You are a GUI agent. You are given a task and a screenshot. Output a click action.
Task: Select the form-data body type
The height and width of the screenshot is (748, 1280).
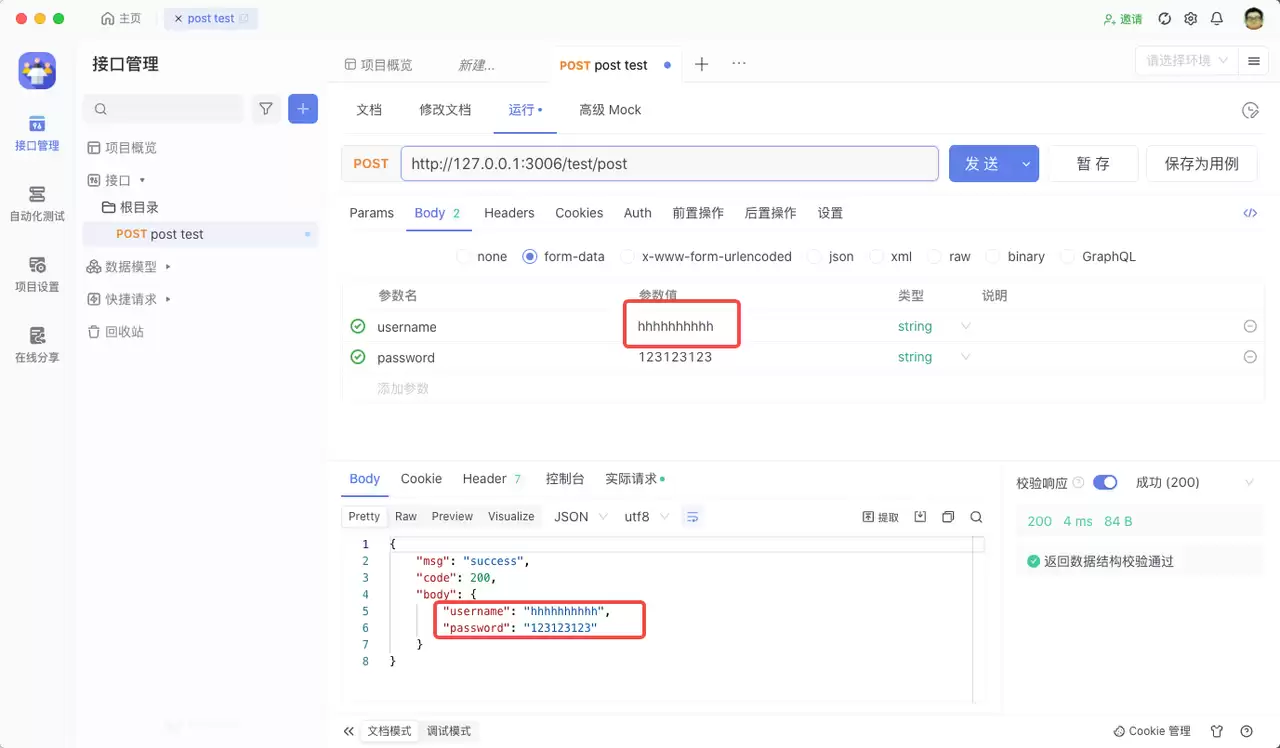564,257
